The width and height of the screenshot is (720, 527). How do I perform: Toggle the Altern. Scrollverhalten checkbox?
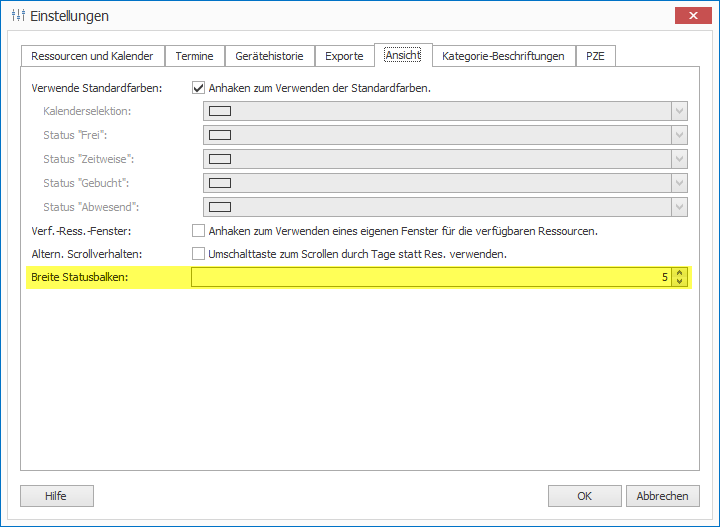point(198,254)
